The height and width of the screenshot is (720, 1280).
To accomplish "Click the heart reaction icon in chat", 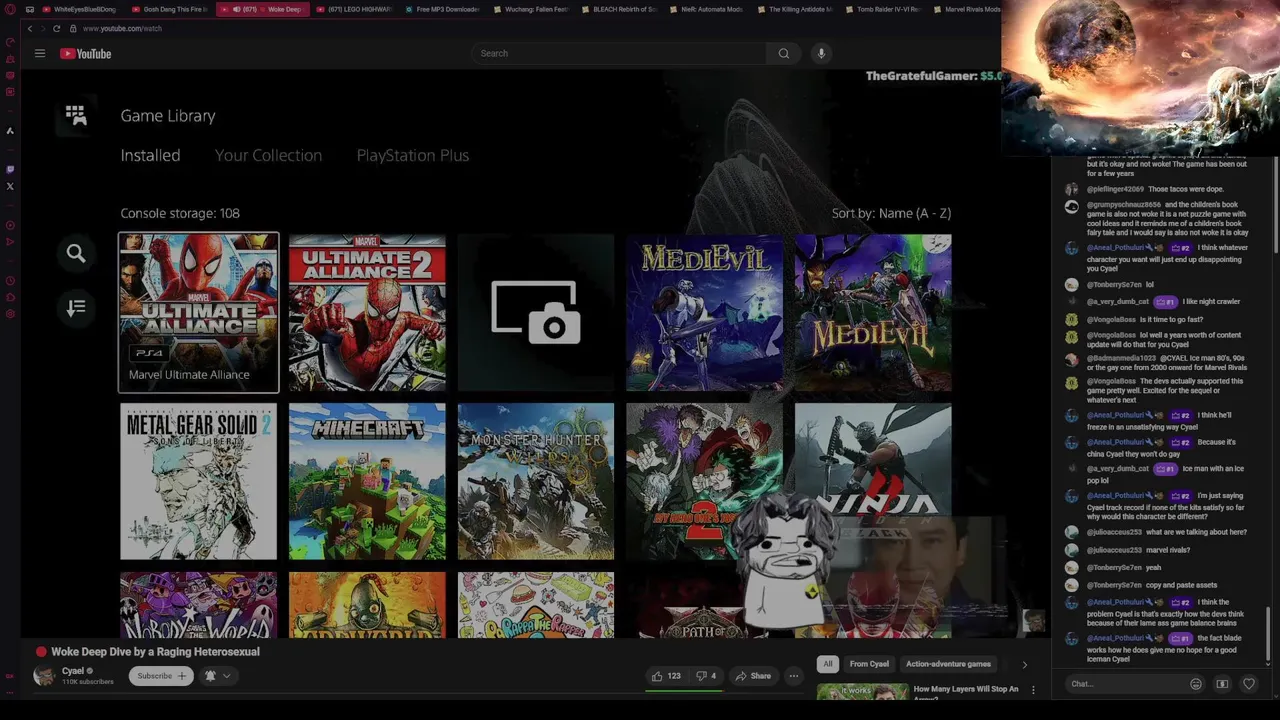I will (1248, 684).
